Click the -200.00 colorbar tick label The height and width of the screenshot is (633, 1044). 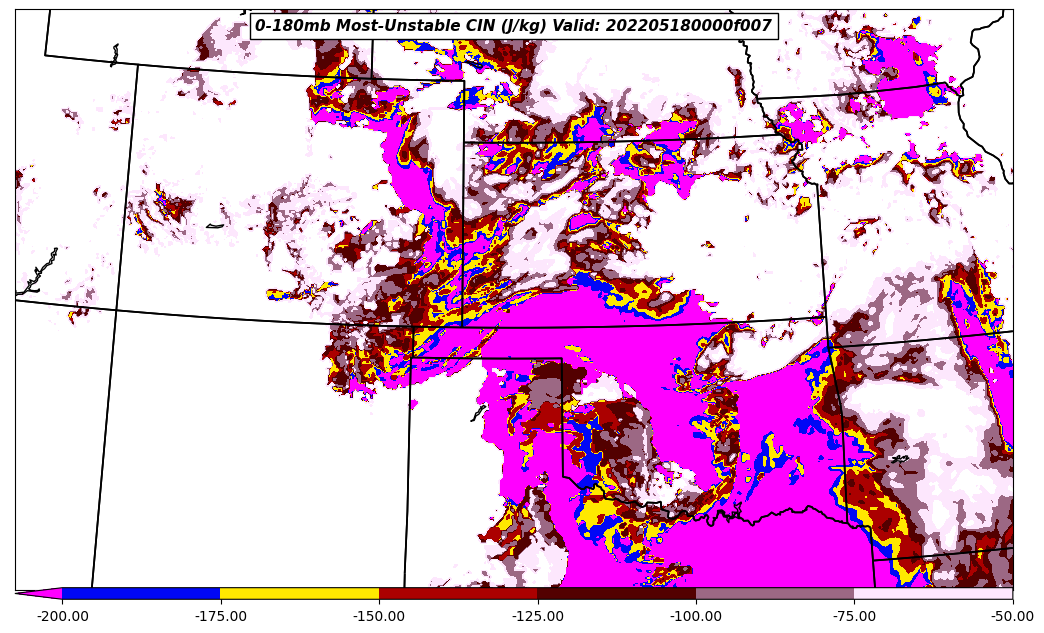click(62, 616)
